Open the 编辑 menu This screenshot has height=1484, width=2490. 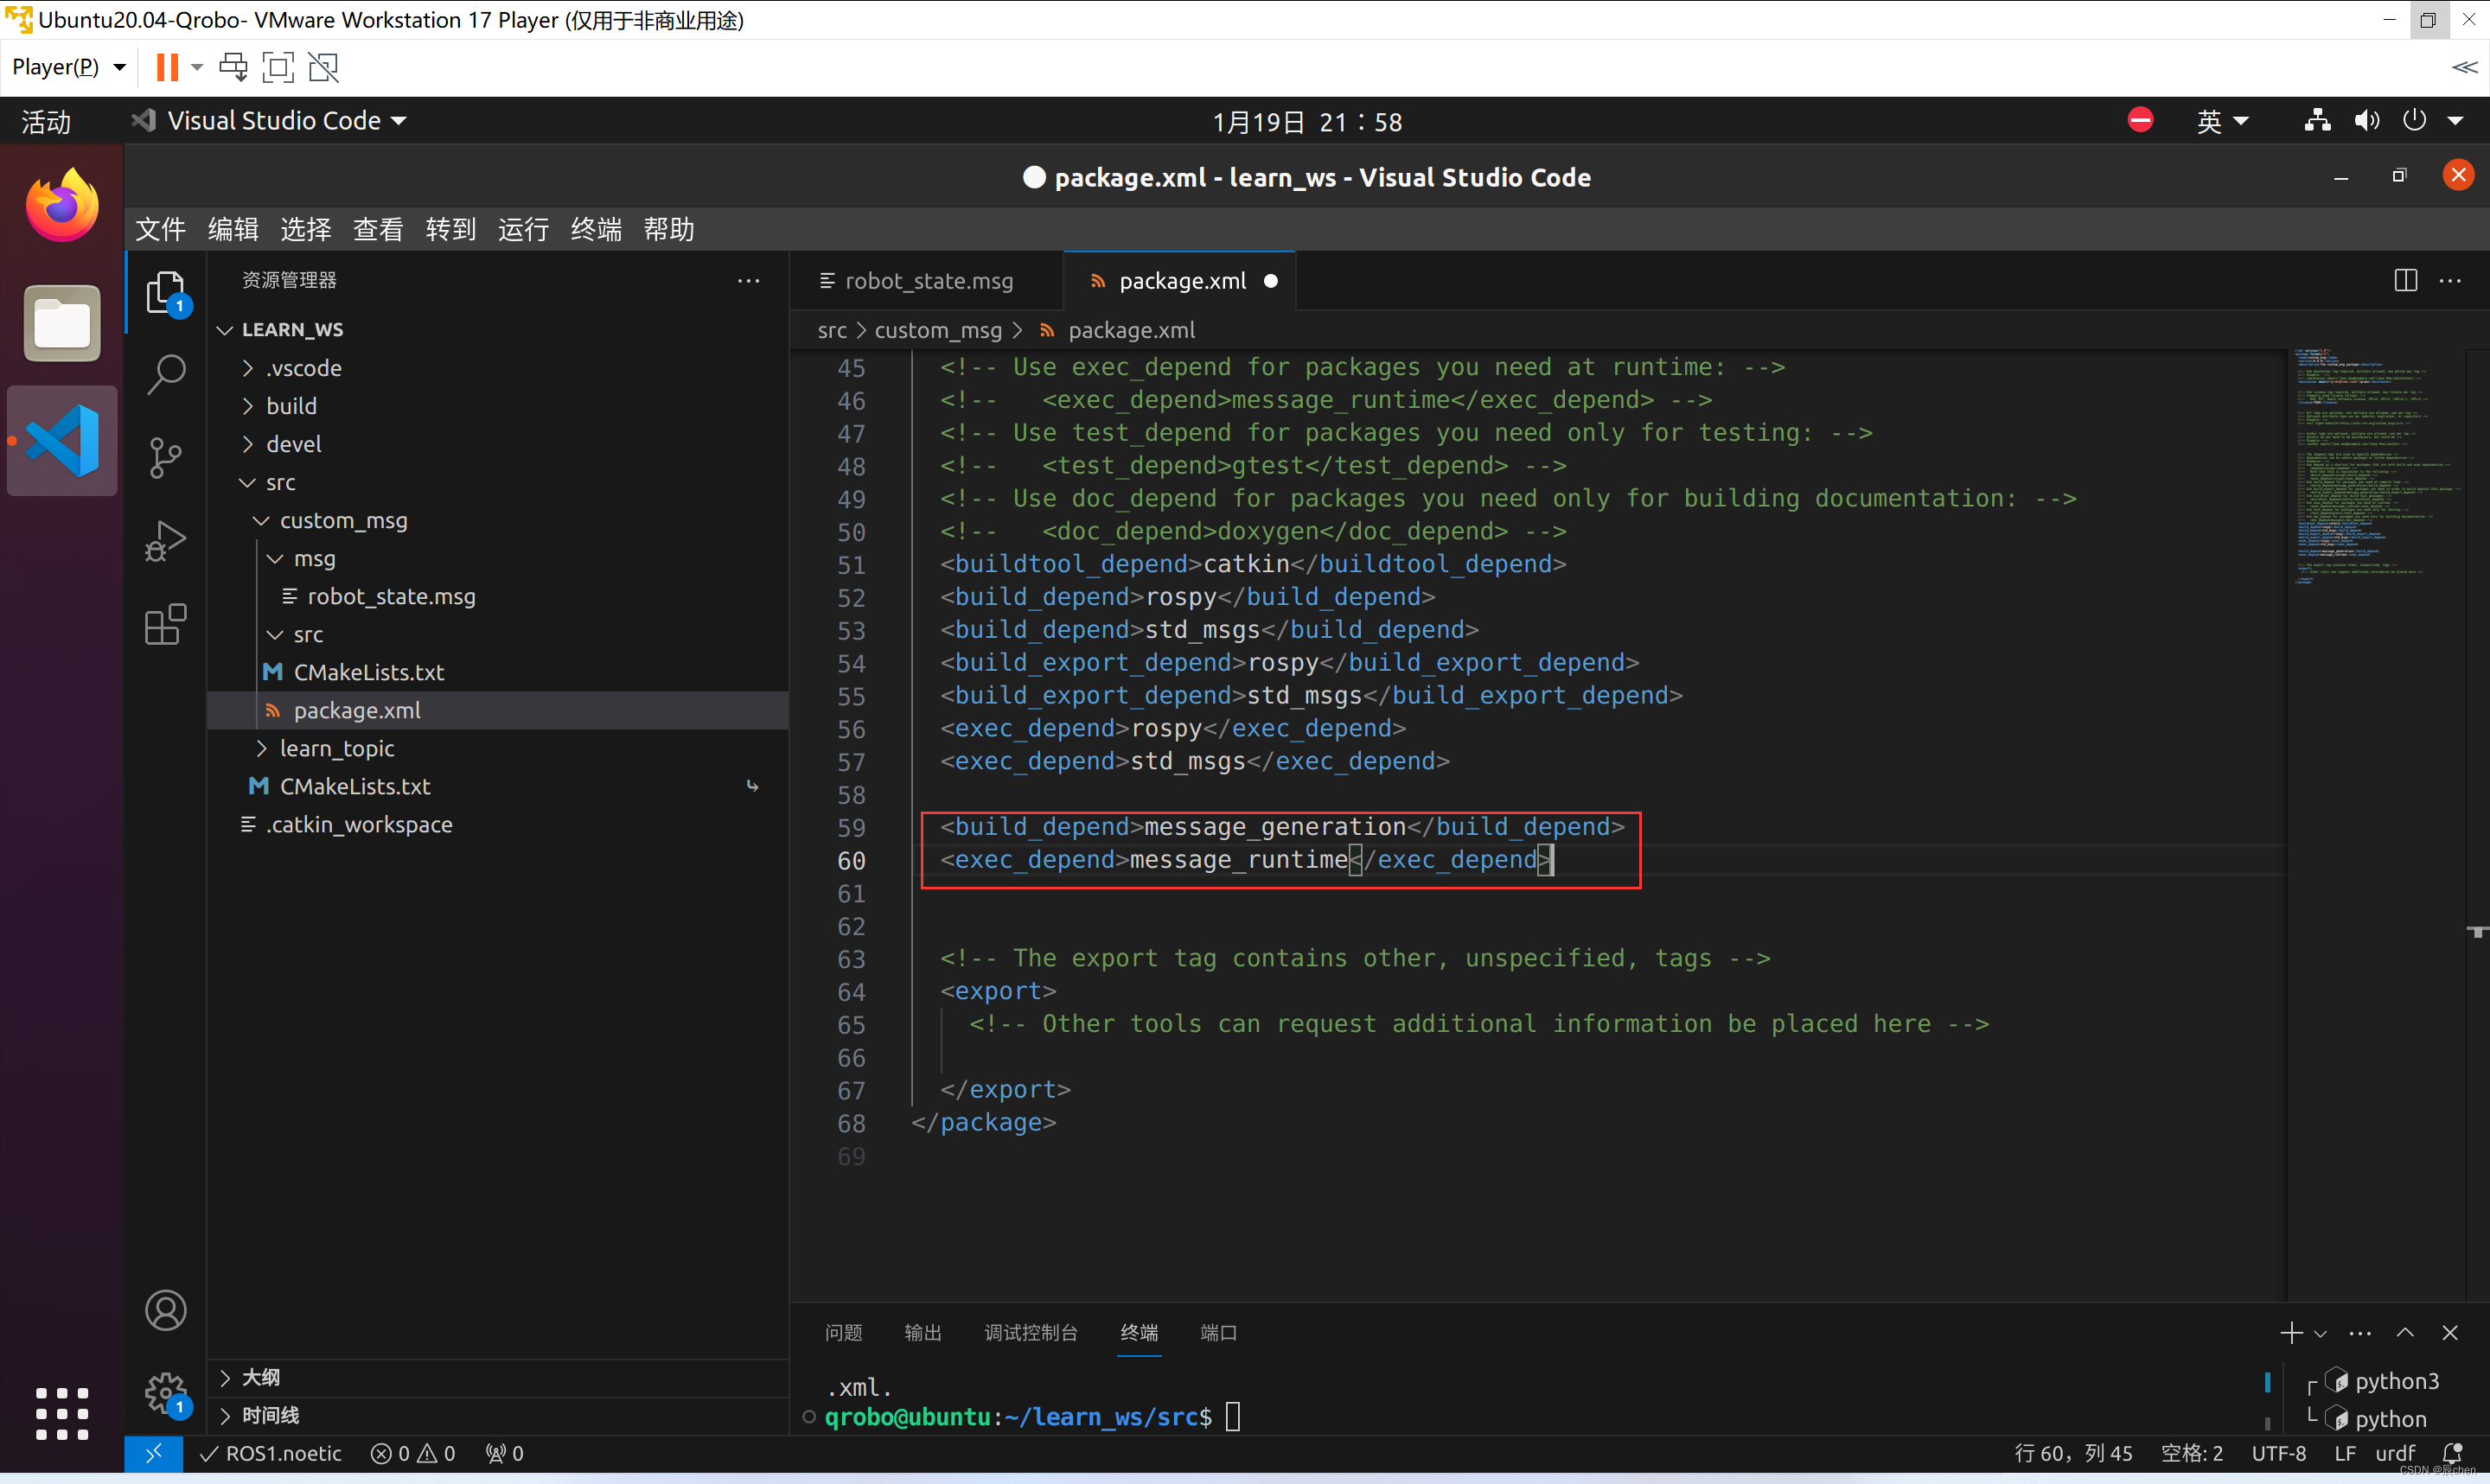233,229
